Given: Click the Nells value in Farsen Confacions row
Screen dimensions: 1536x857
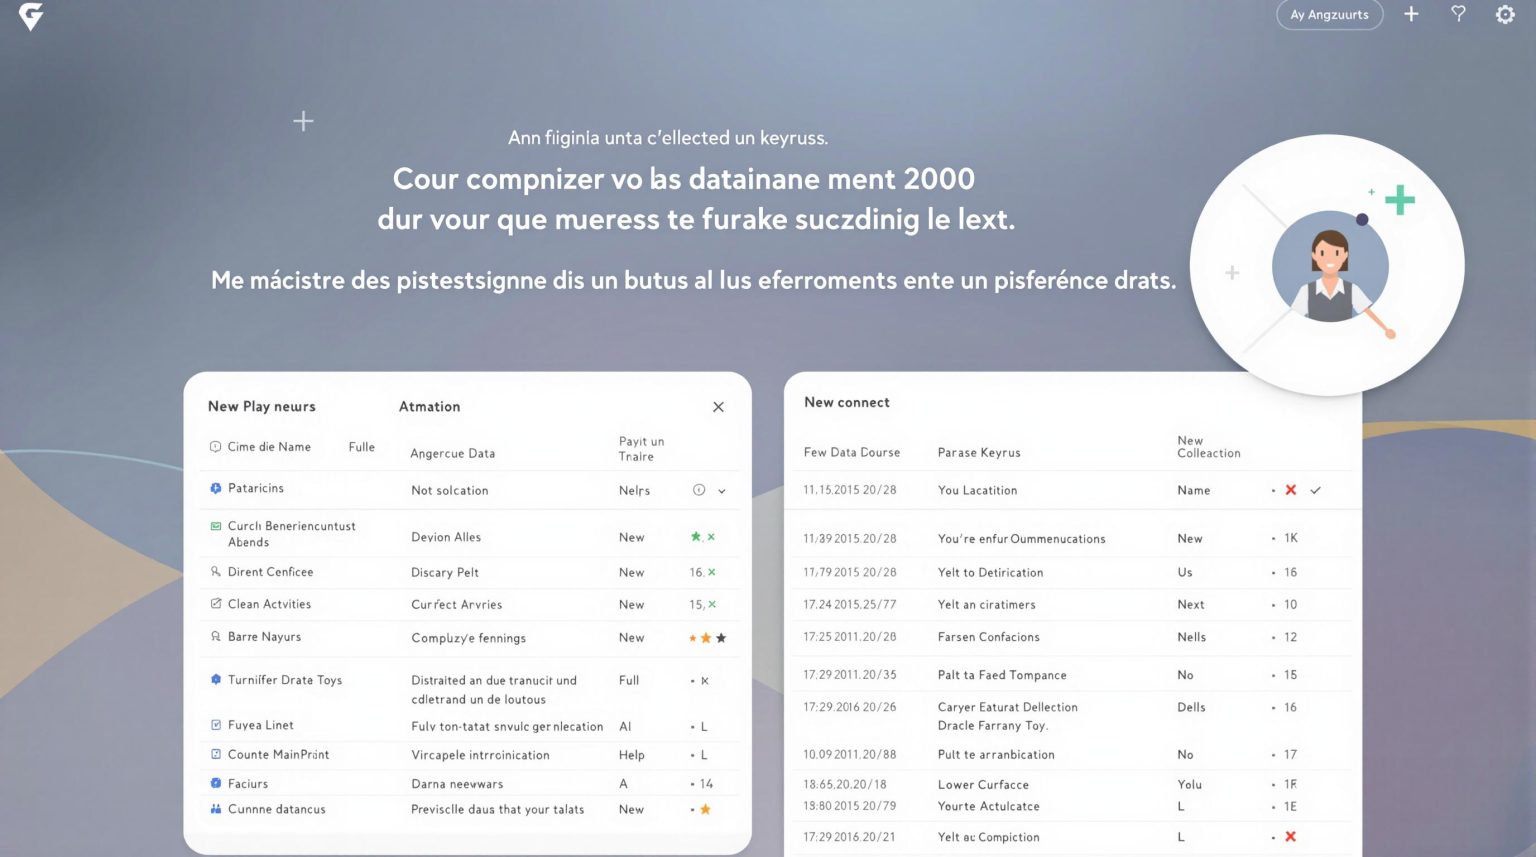Looking at the screenshot, I should coord(1191,637).
